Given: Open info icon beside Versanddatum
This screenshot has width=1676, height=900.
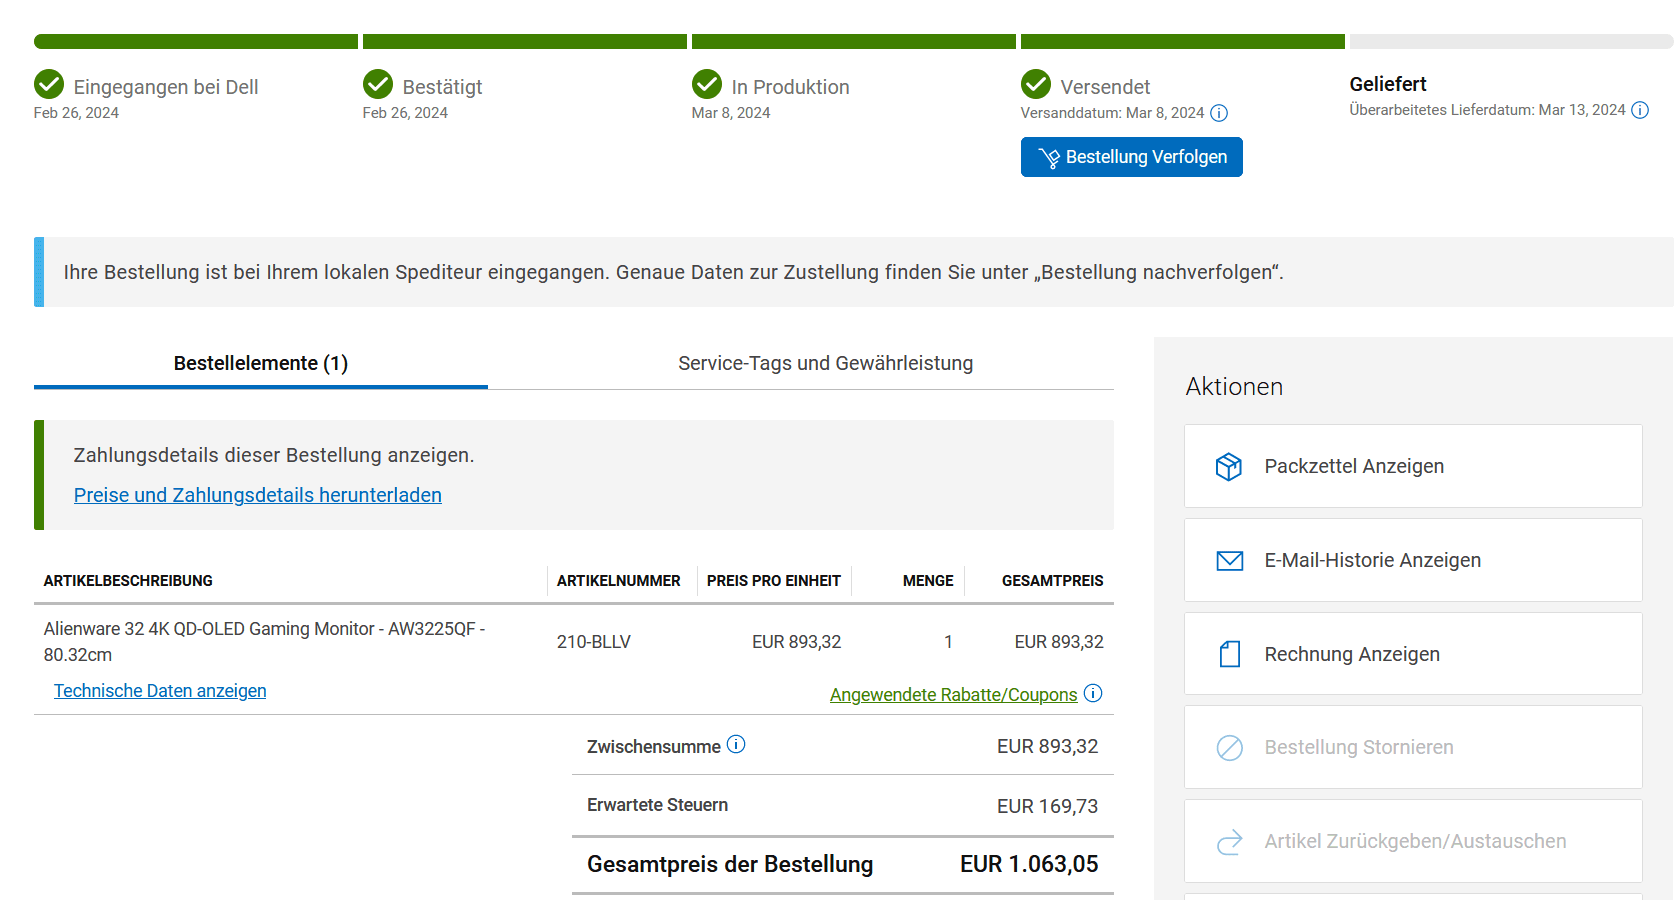Looking at the screenshot, I should 1219,113.
